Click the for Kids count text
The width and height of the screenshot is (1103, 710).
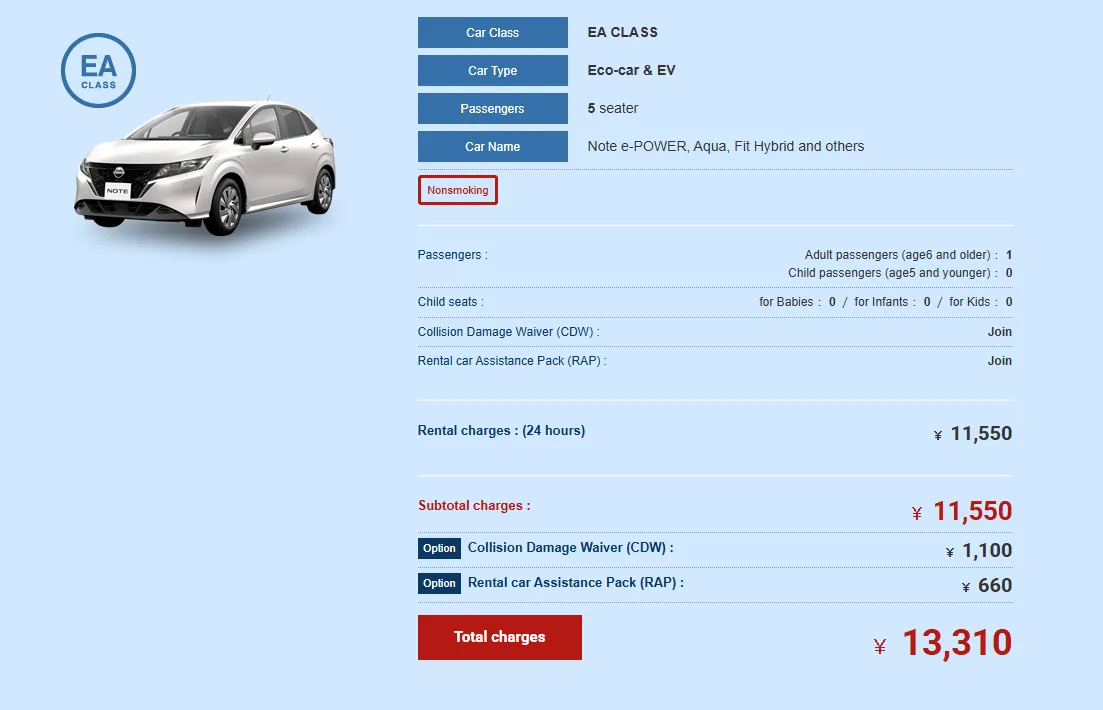(x=981, y=302)
